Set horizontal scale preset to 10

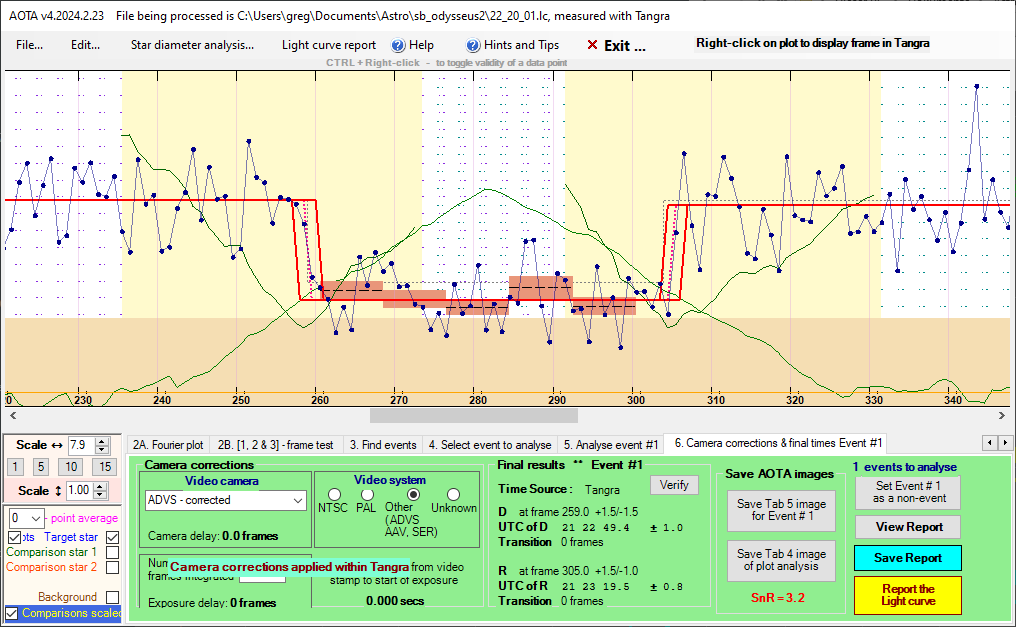coord(71,466)
